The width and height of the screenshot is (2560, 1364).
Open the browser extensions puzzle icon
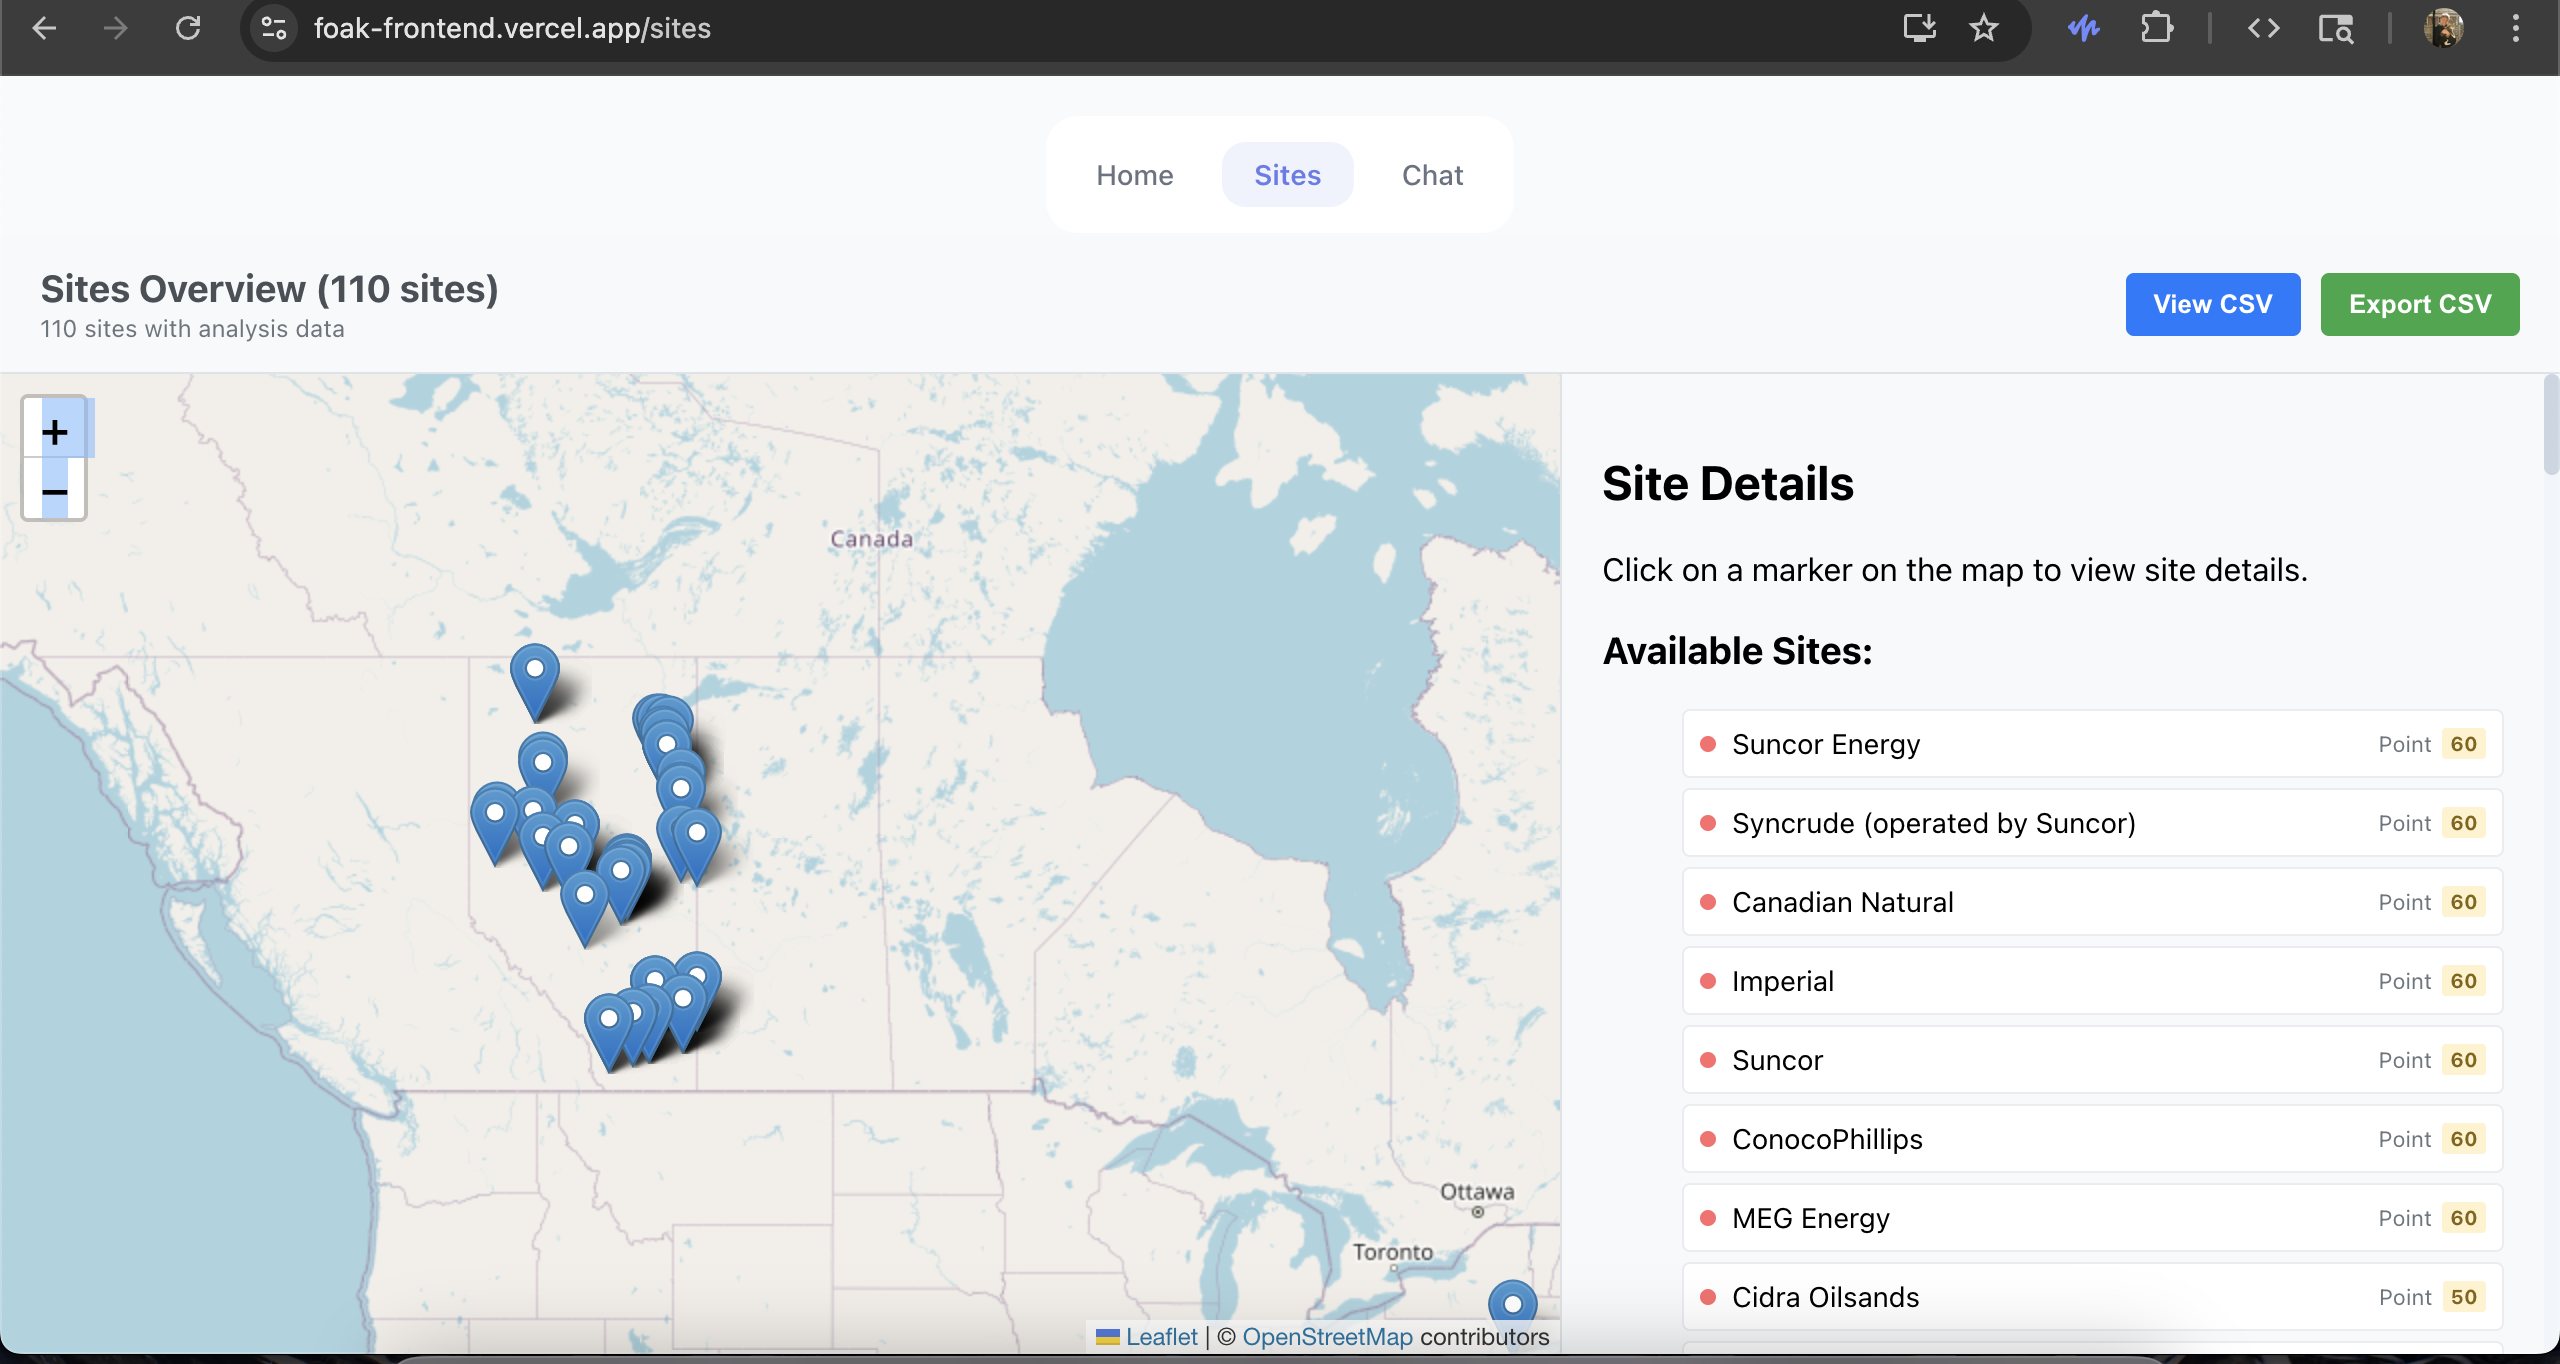click(x=2156, y=28)
